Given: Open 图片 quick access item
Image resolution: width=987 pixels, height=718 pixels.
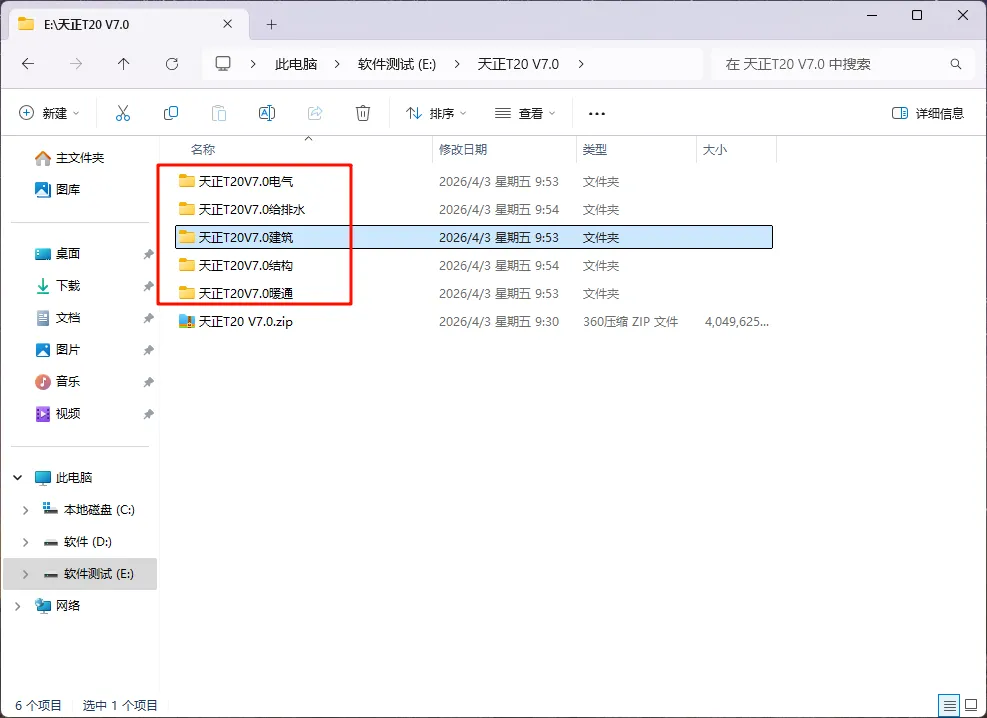Looking at the screenshot, I should [x=57, y=350].
